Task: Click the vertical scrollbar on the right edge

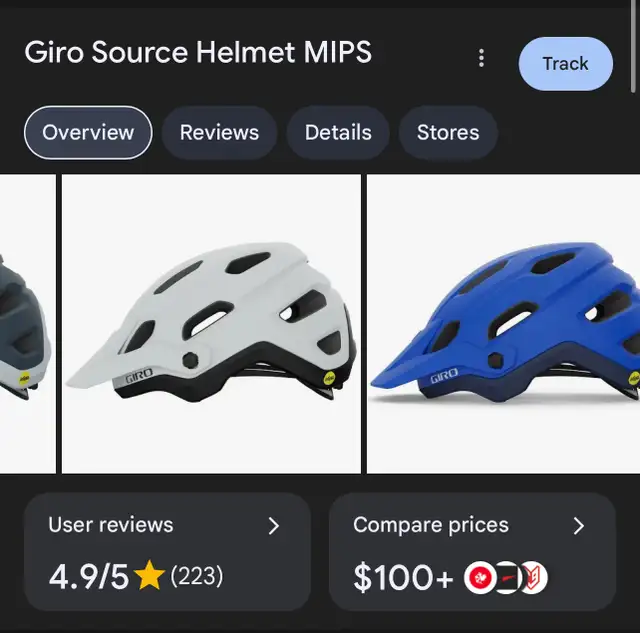Action: pos(633,46)
